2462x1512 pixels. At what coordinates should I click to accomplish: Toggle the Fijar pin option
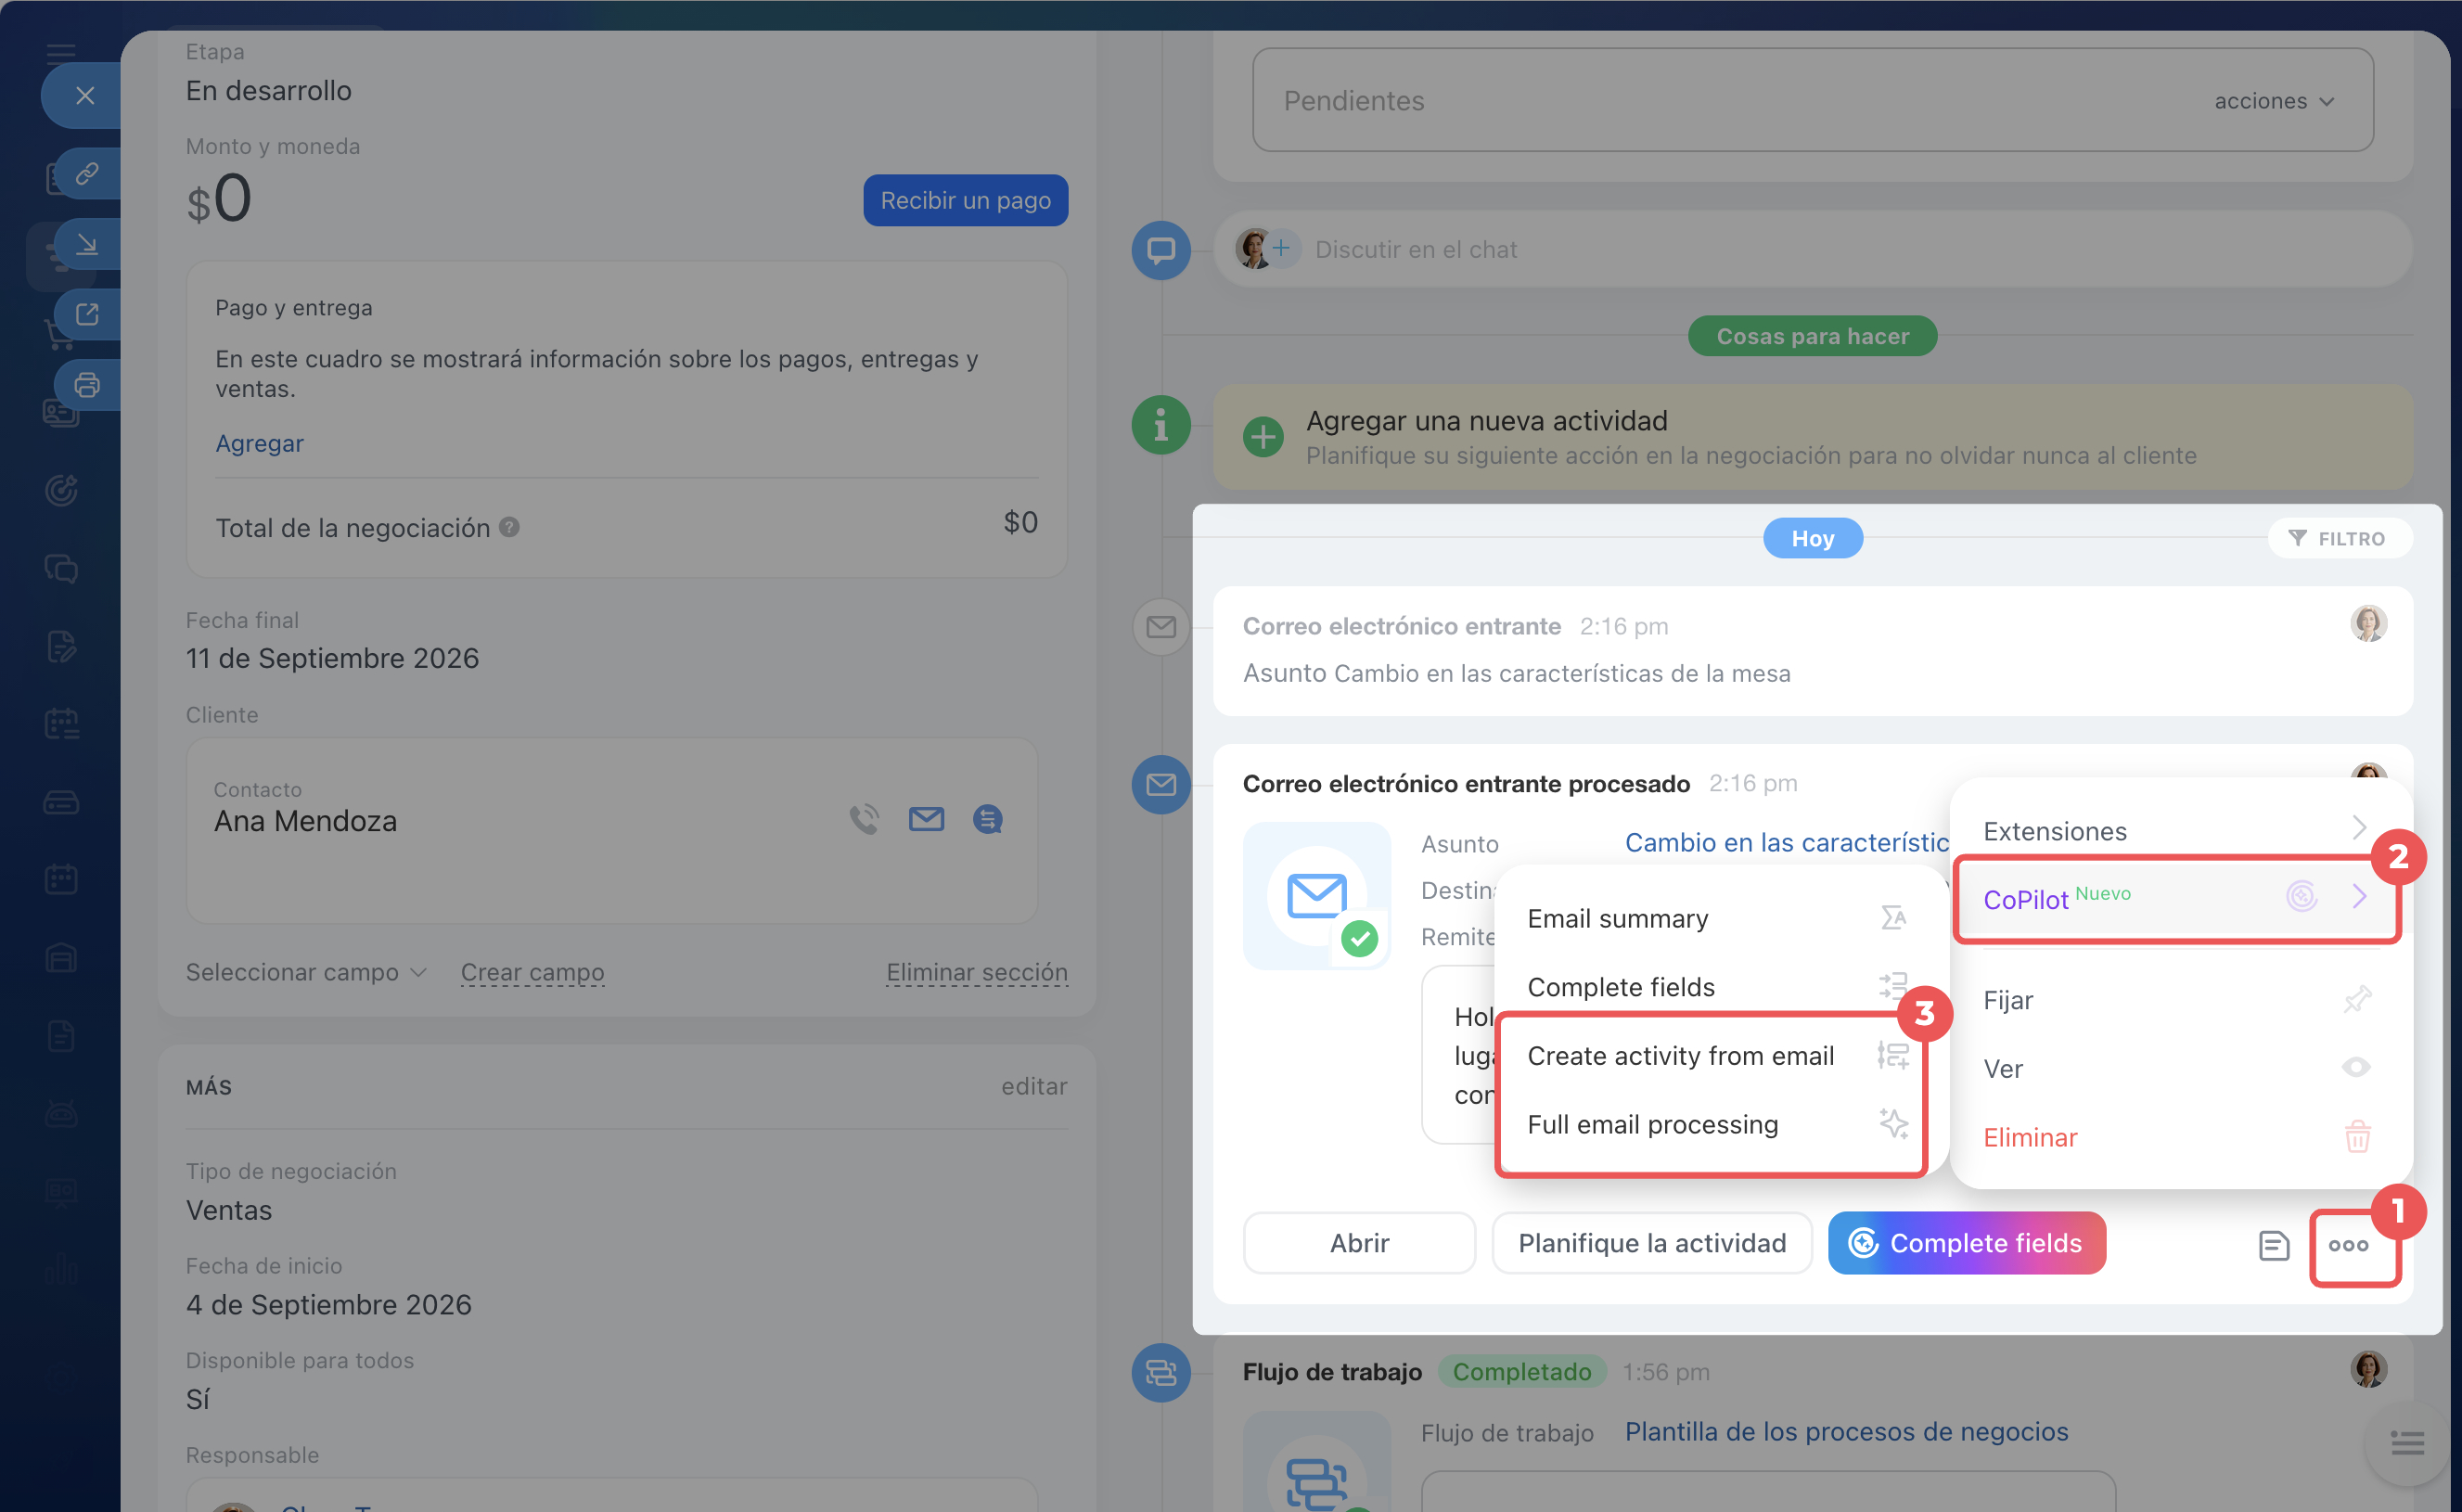2180,1000
